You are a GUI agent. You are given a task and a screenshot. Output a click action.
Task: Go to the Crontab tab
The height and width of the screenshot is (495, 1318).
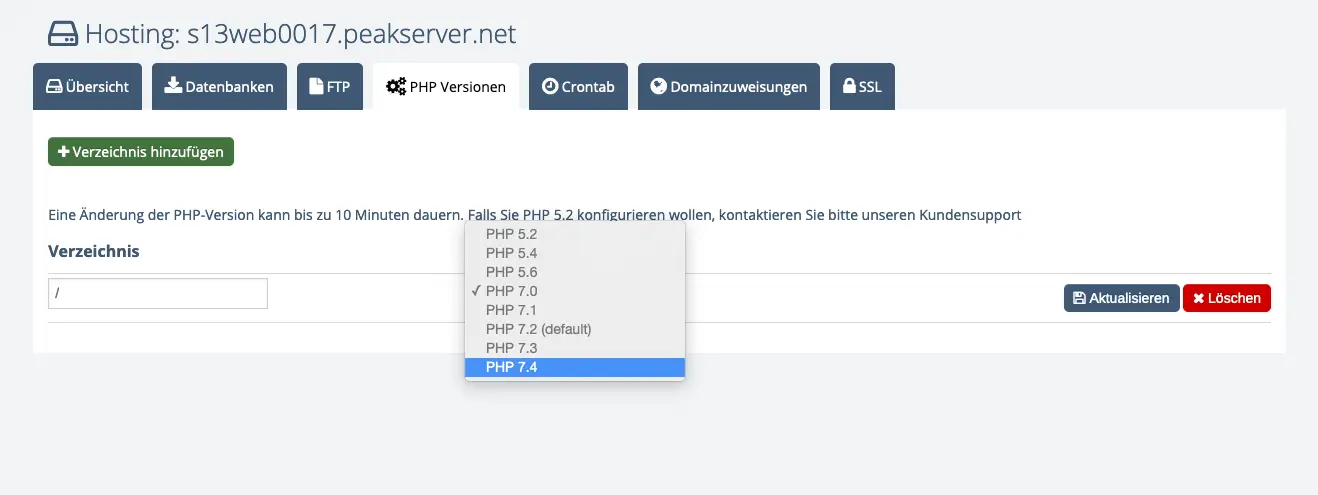(x=578, y=87)
